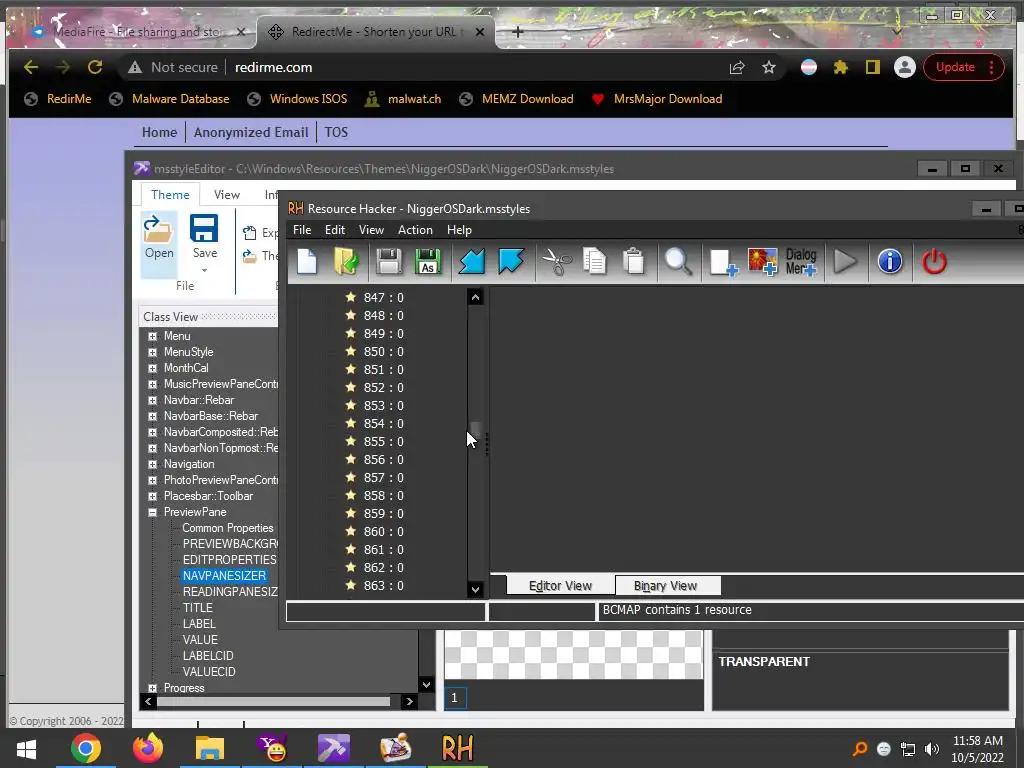Open File Explorer from the taskbar
Image resolution: width=1024 pixels, height=768 pixels.
click(210, 748)
